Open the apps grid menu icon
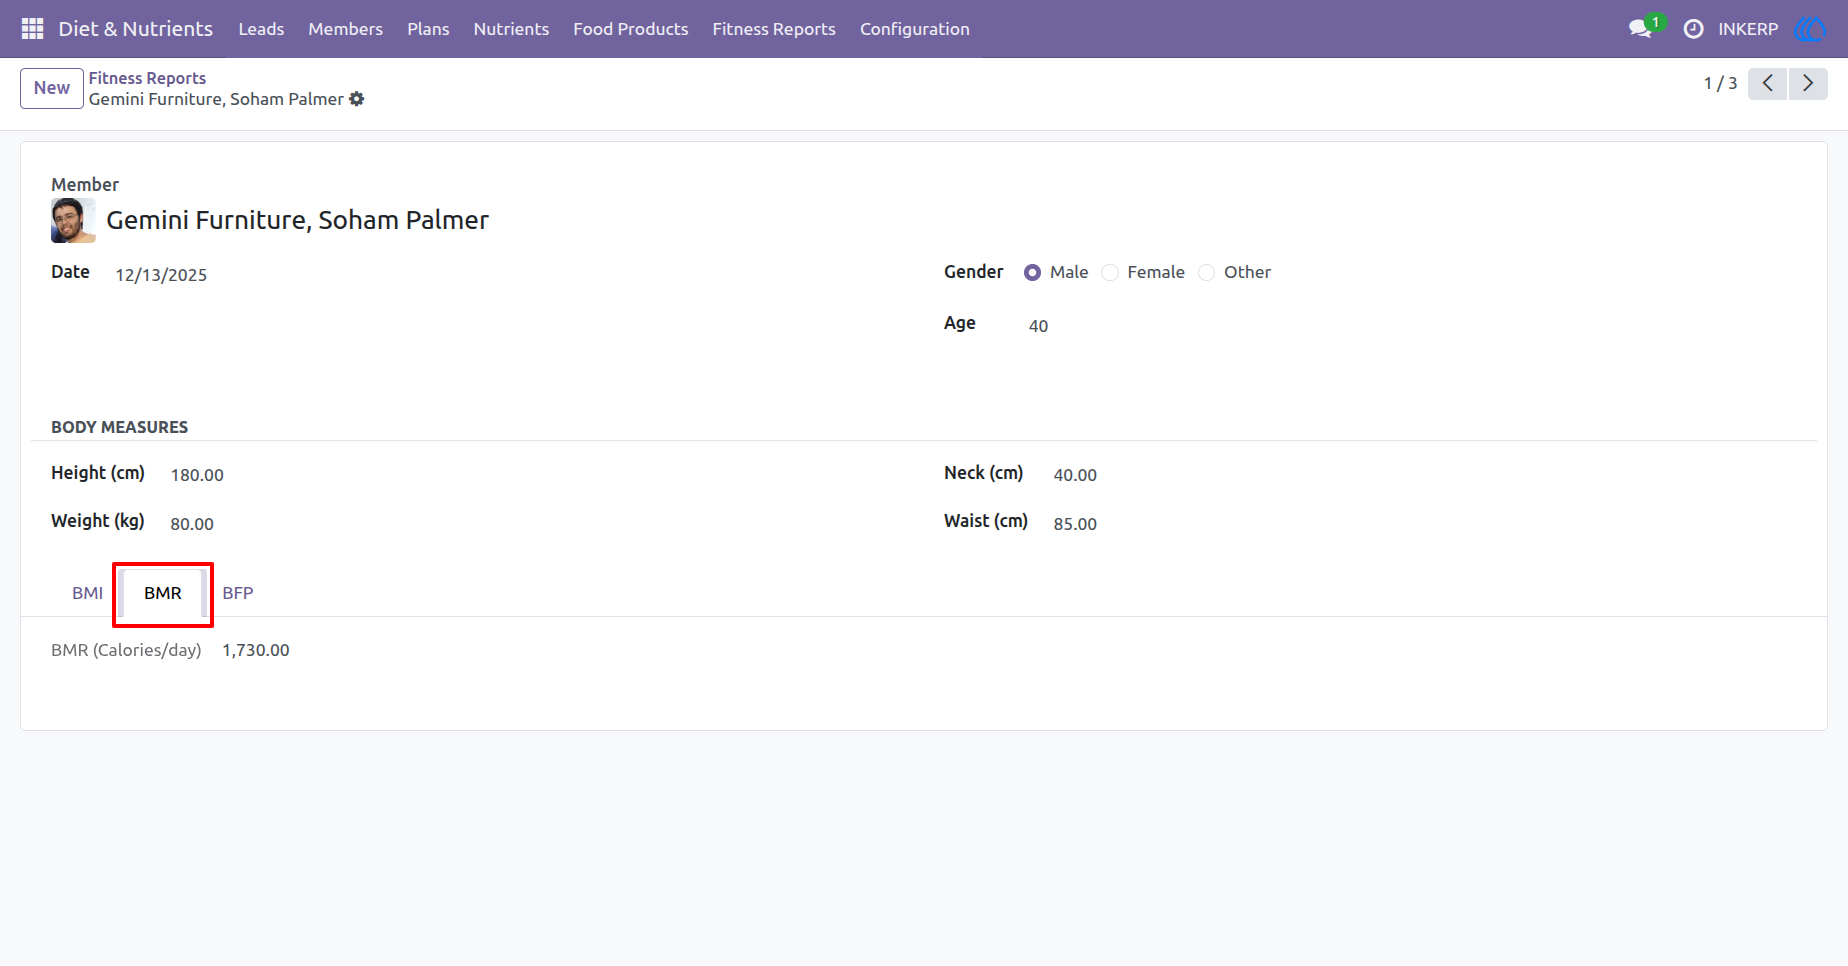This screenshot has height=966, width=1848. [x=32, y=29]
